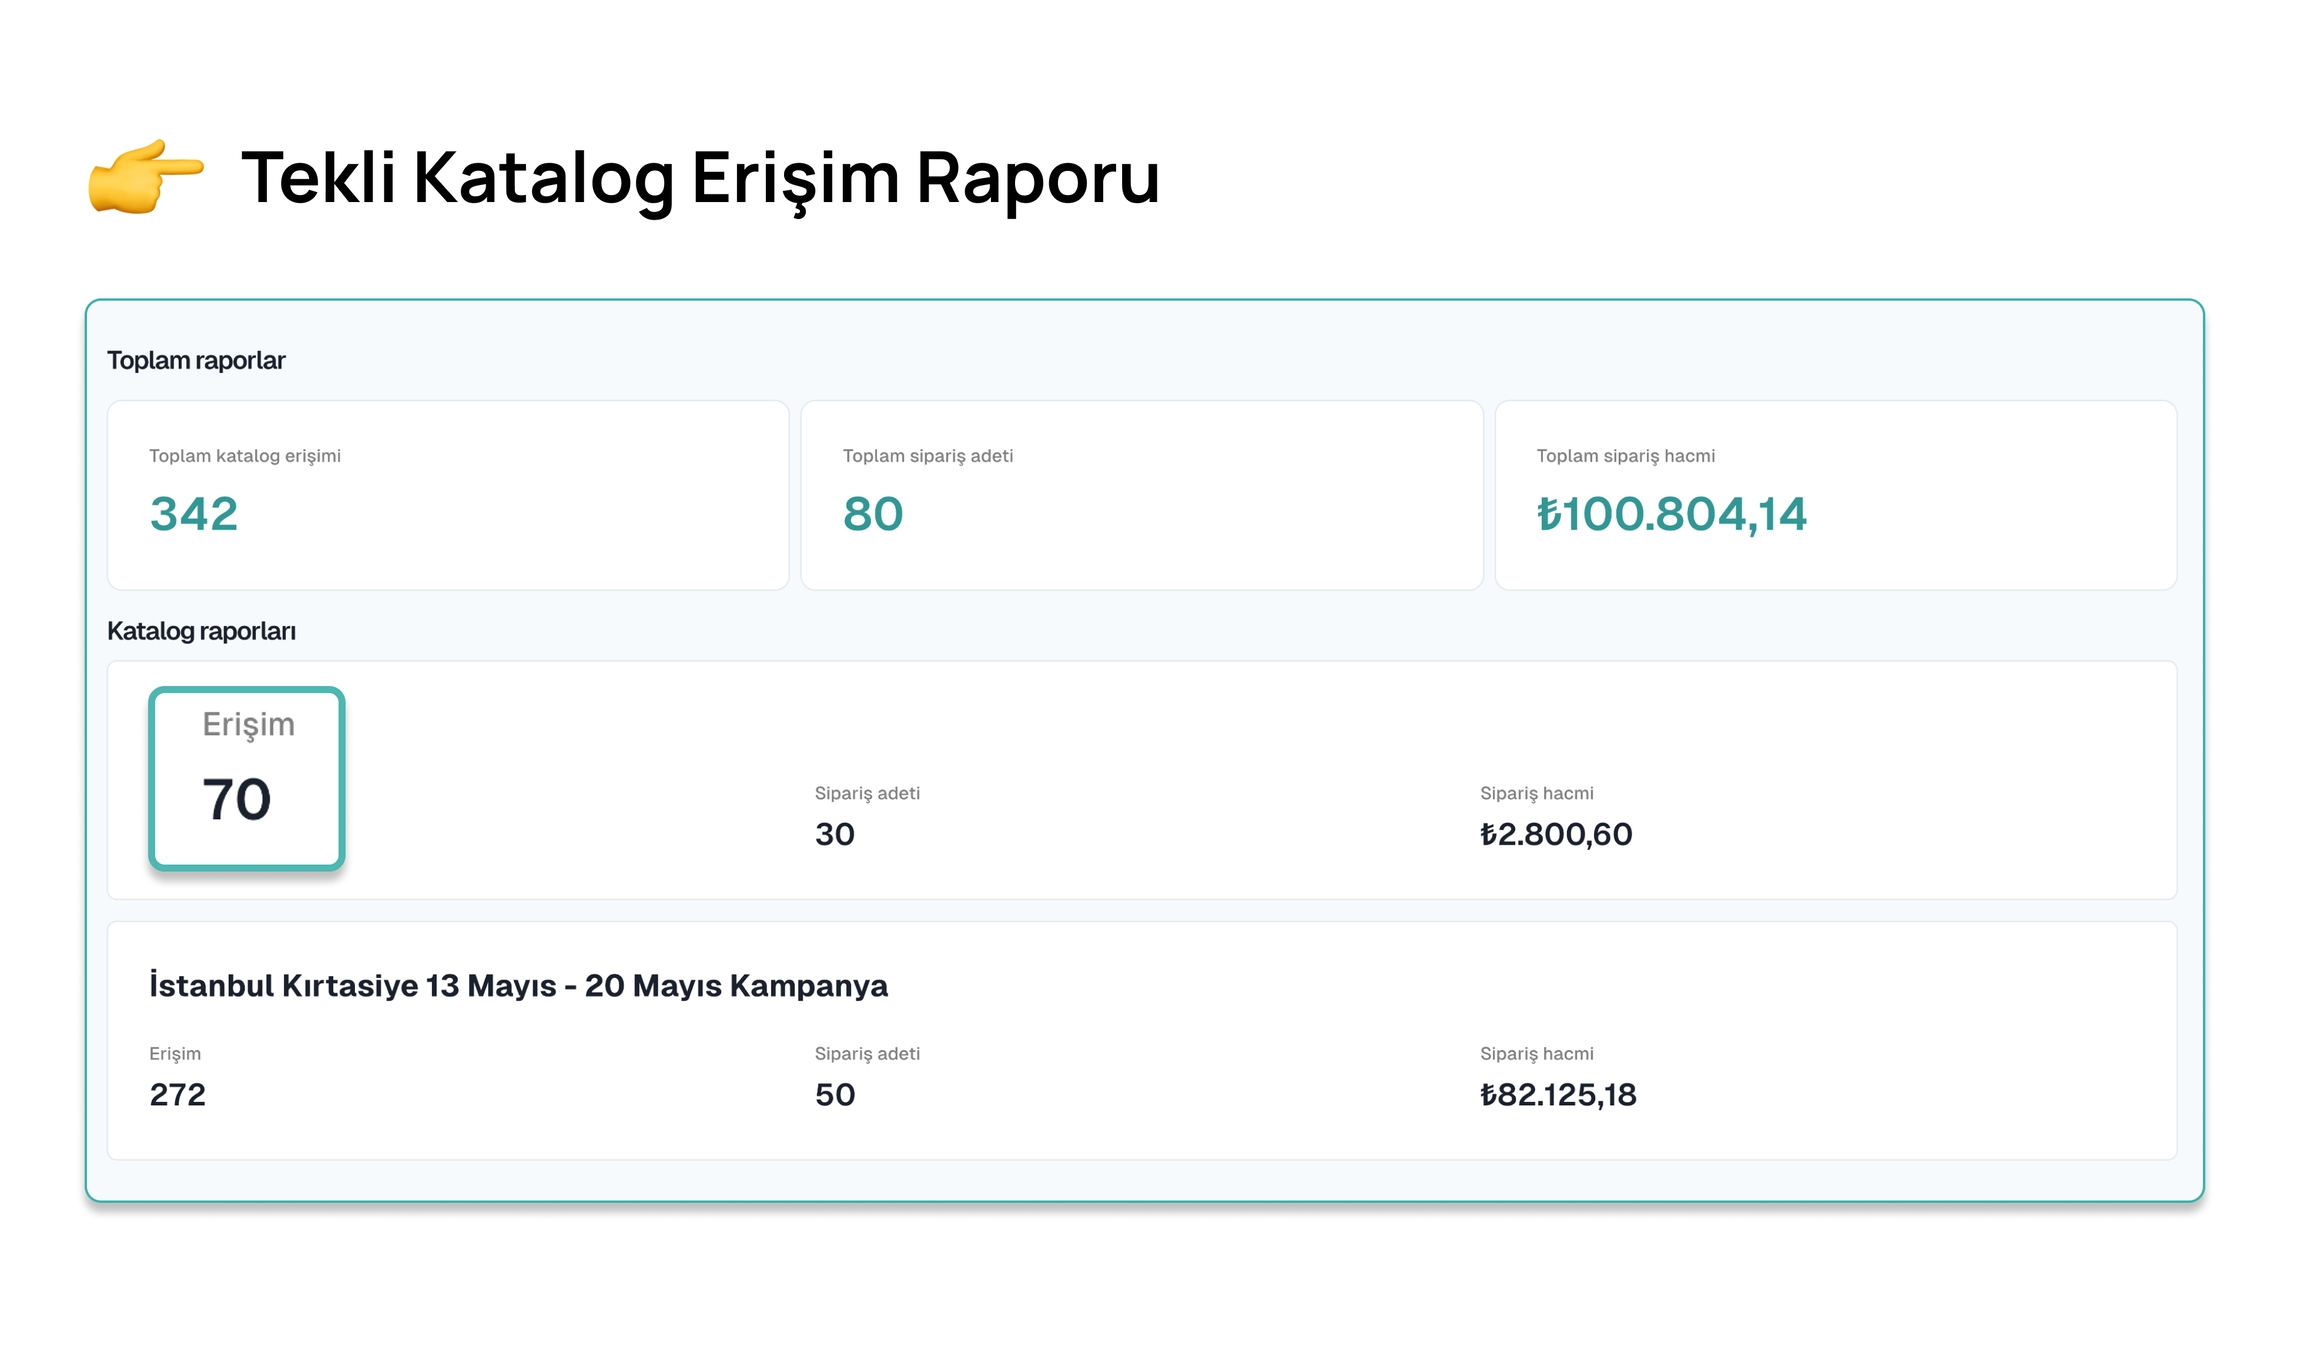Select the order count value 50
Screen dimensions: 2304x1372
pos(835,1095)
